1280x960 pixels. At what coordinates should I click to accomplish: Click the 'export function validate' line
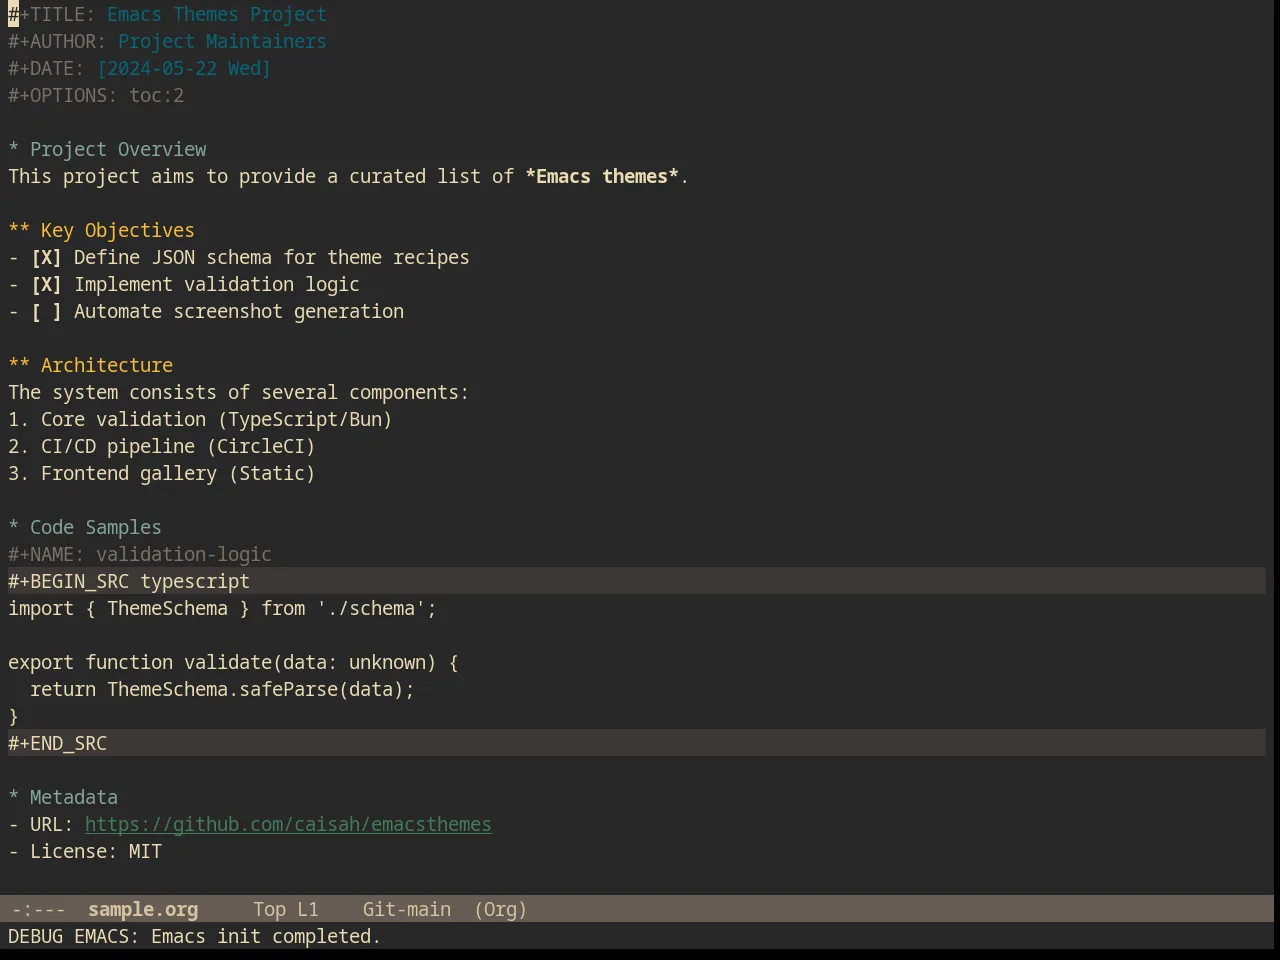pos(233,663)
